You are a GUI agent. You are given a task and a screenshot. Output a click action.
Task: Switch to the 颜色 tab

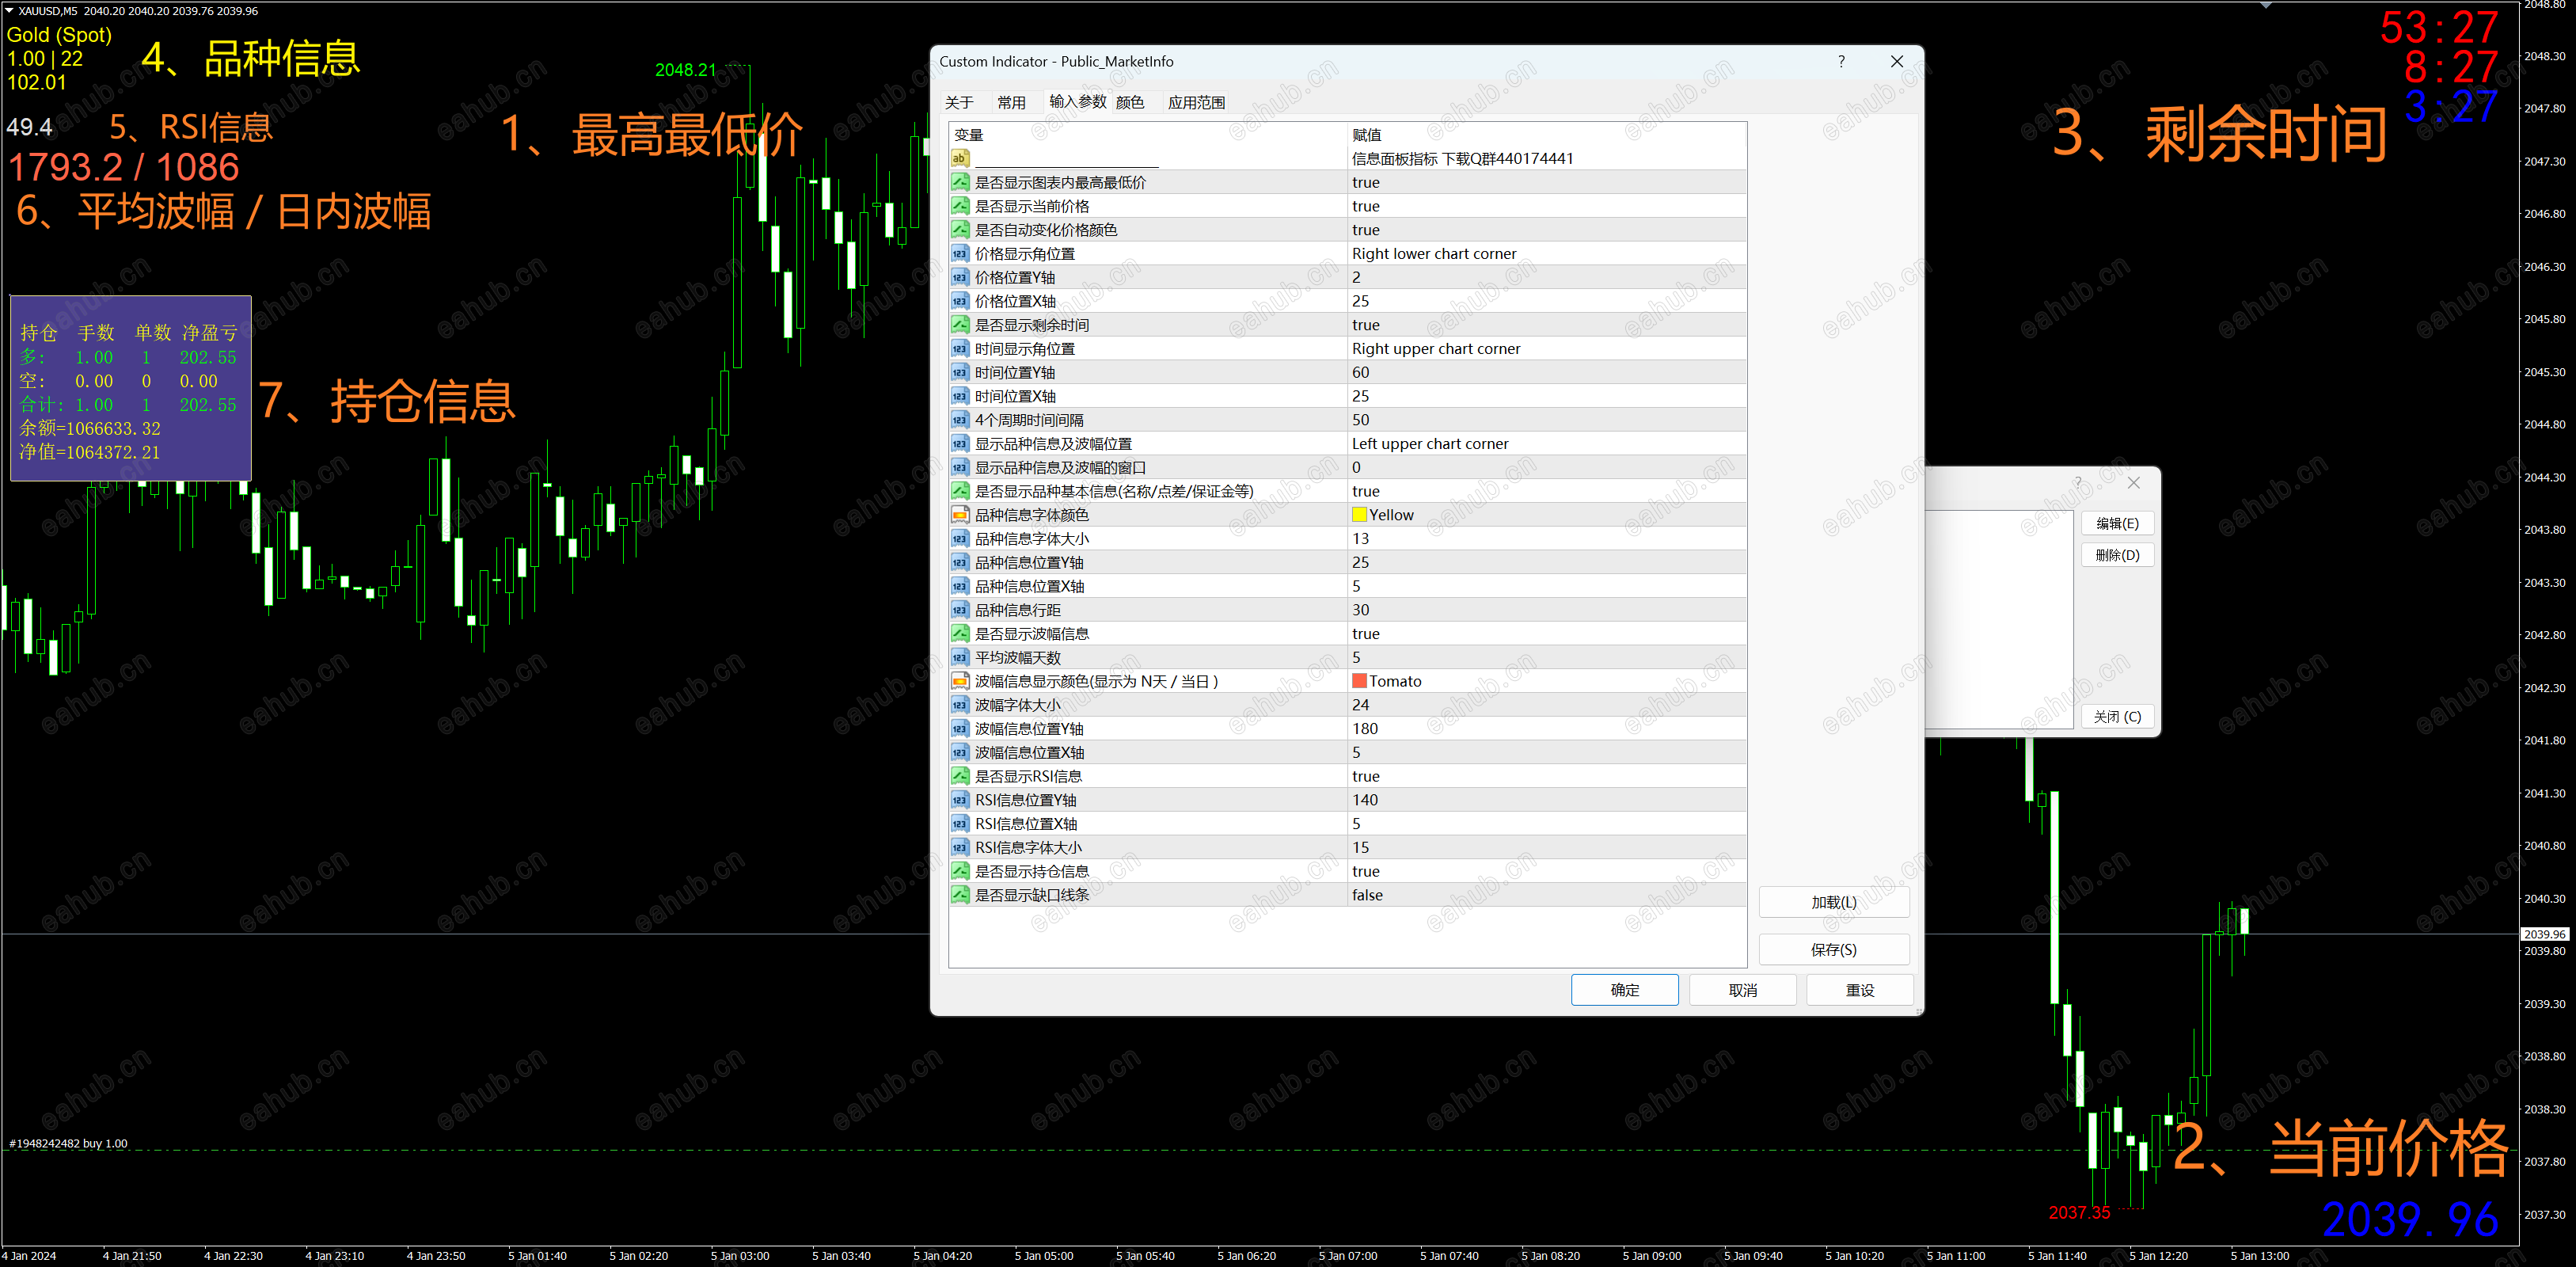coord(1129,102)
